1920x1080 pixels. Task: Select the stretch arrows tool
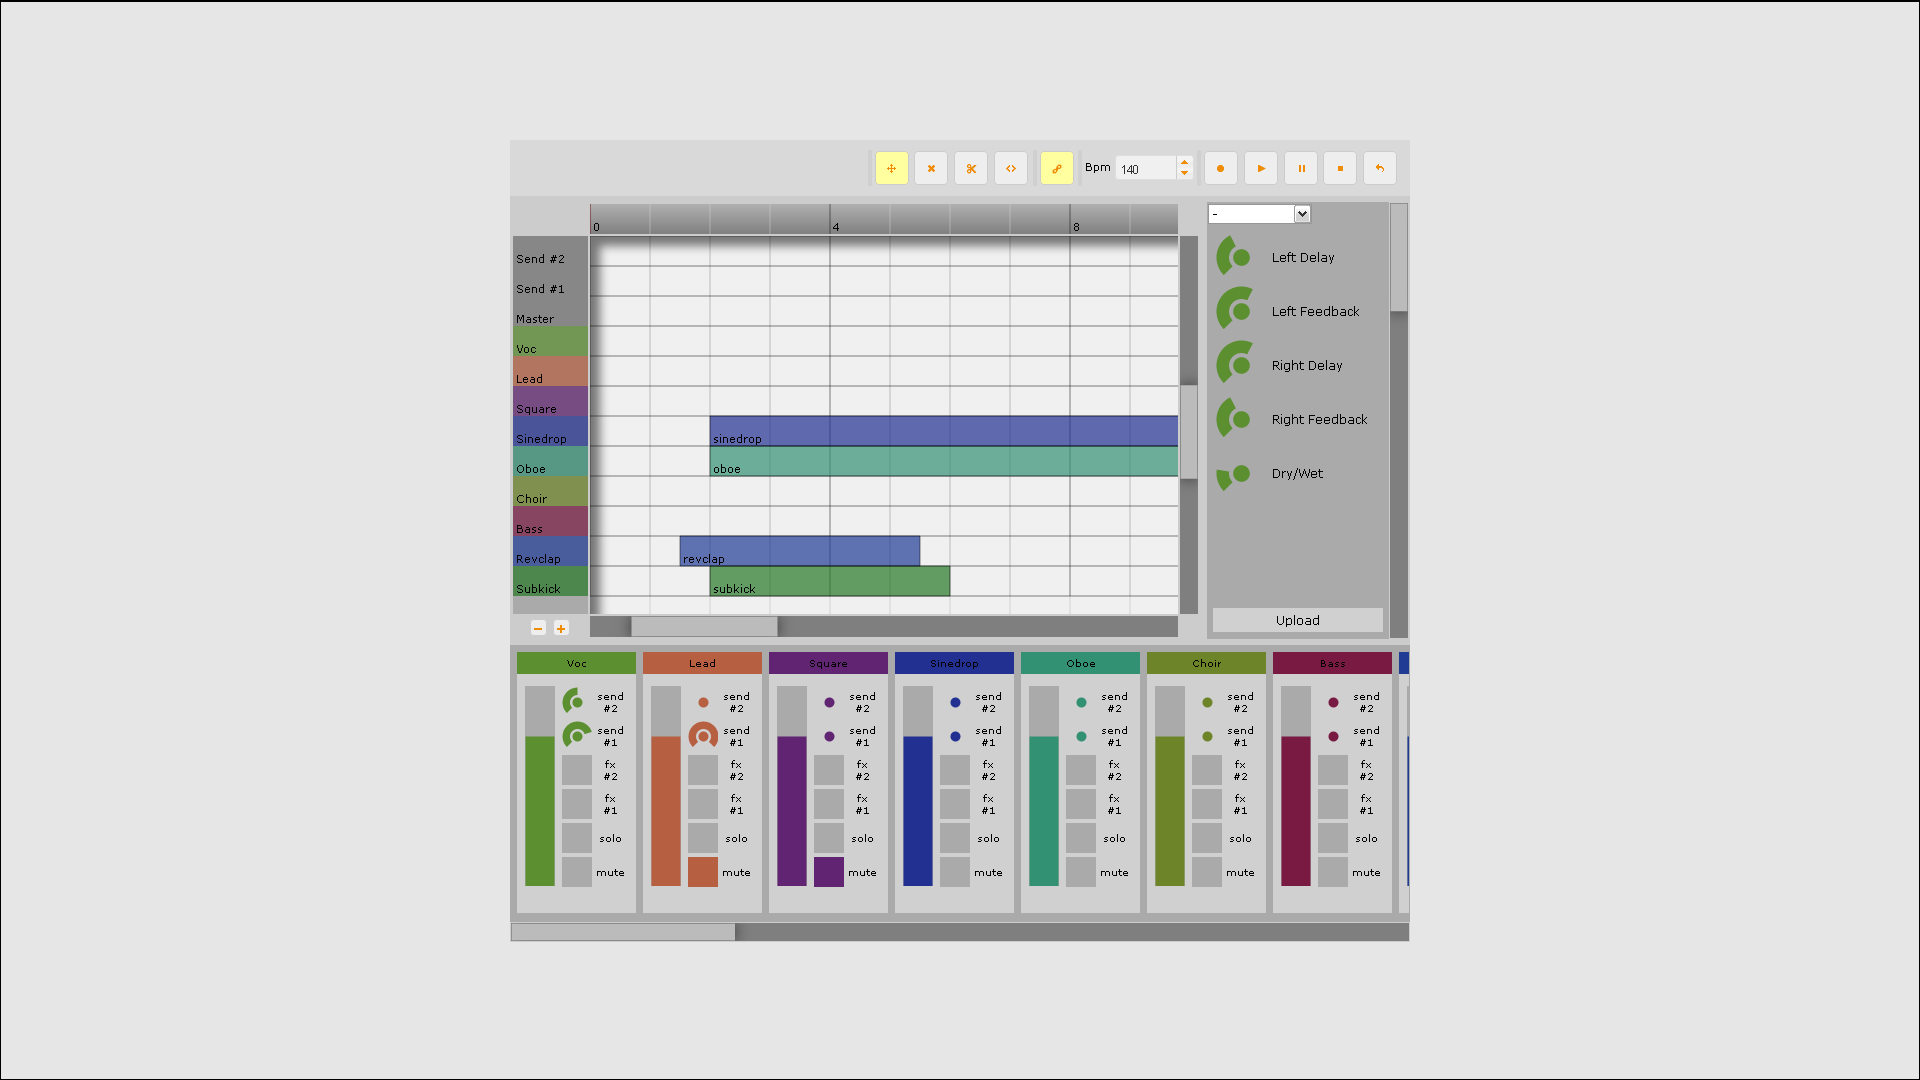(1011, 168)
